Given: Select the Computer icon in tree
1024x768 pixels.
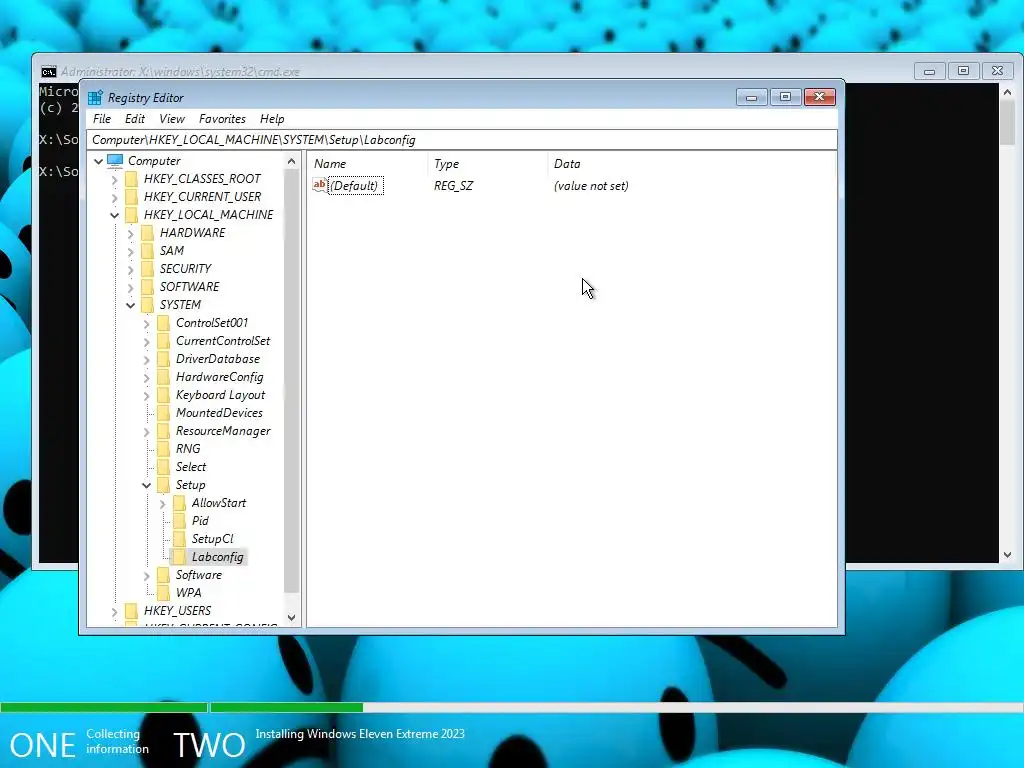Looking at the screenshot, I should pos(115,161).
